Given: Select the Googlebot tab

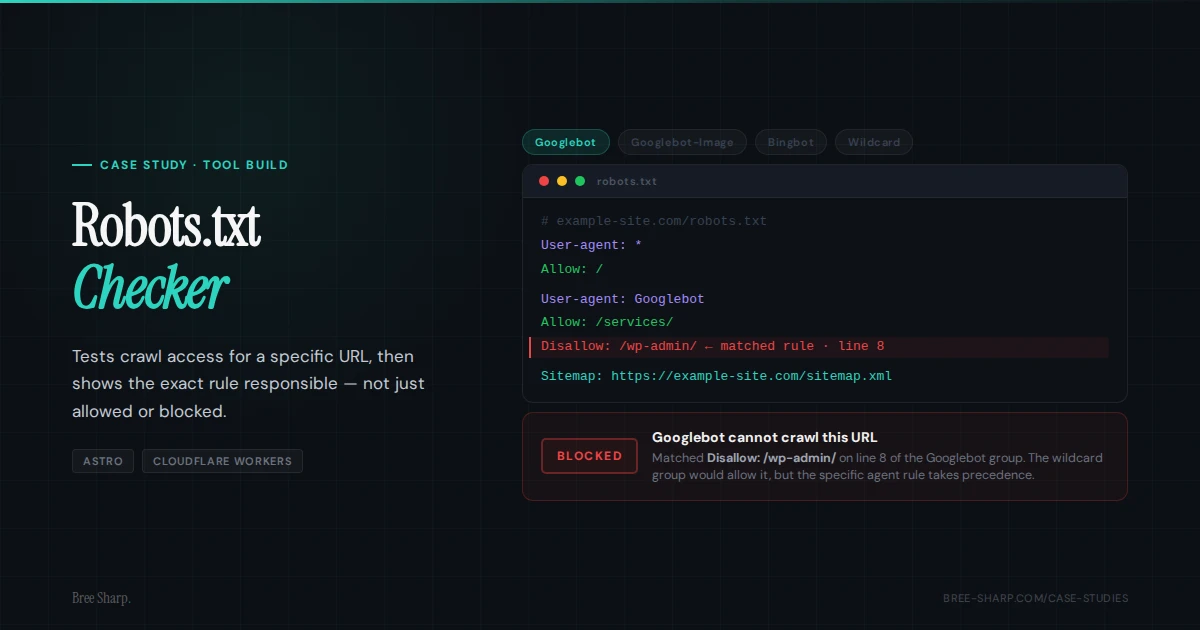Looking at the screenshot, I should pyautogui.click(x=565, y=142).
